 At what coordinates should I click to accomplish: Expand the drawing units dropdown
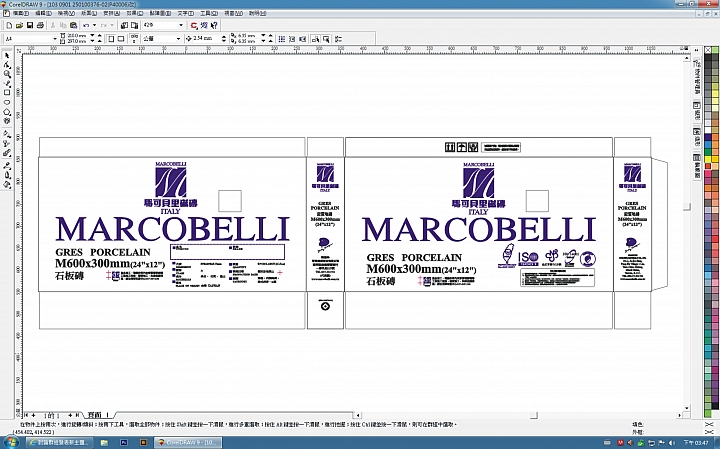pos(178,39)
